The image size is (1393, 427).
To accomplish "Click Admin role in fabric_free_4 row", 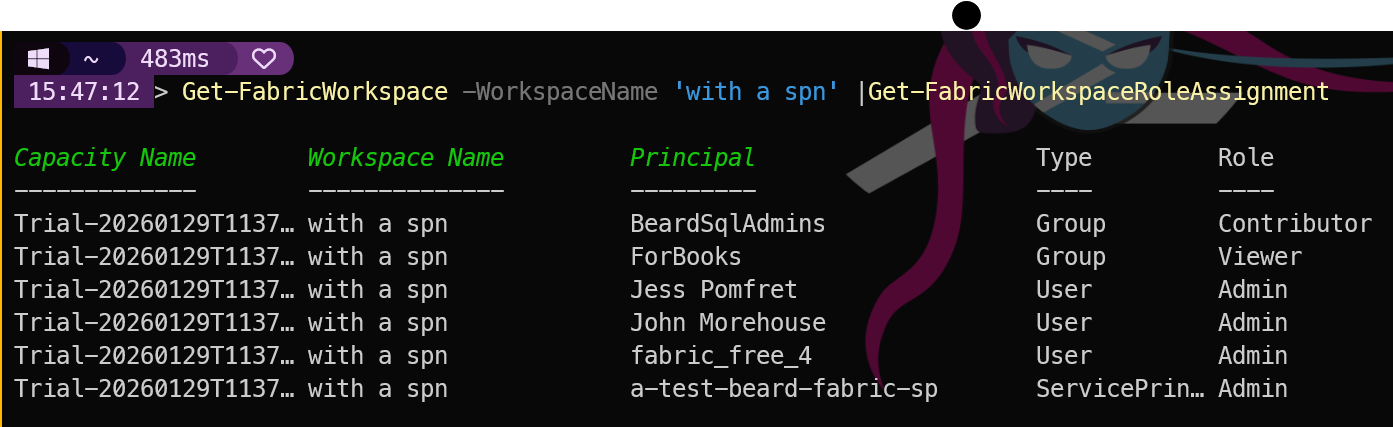I will pyautogui.click(x=1253, y=356).
